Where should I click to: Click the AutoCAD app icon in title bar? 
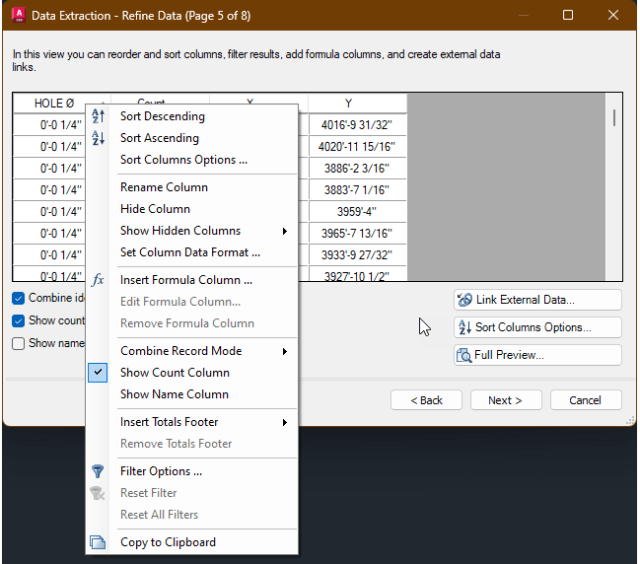[x=19, y=15]
